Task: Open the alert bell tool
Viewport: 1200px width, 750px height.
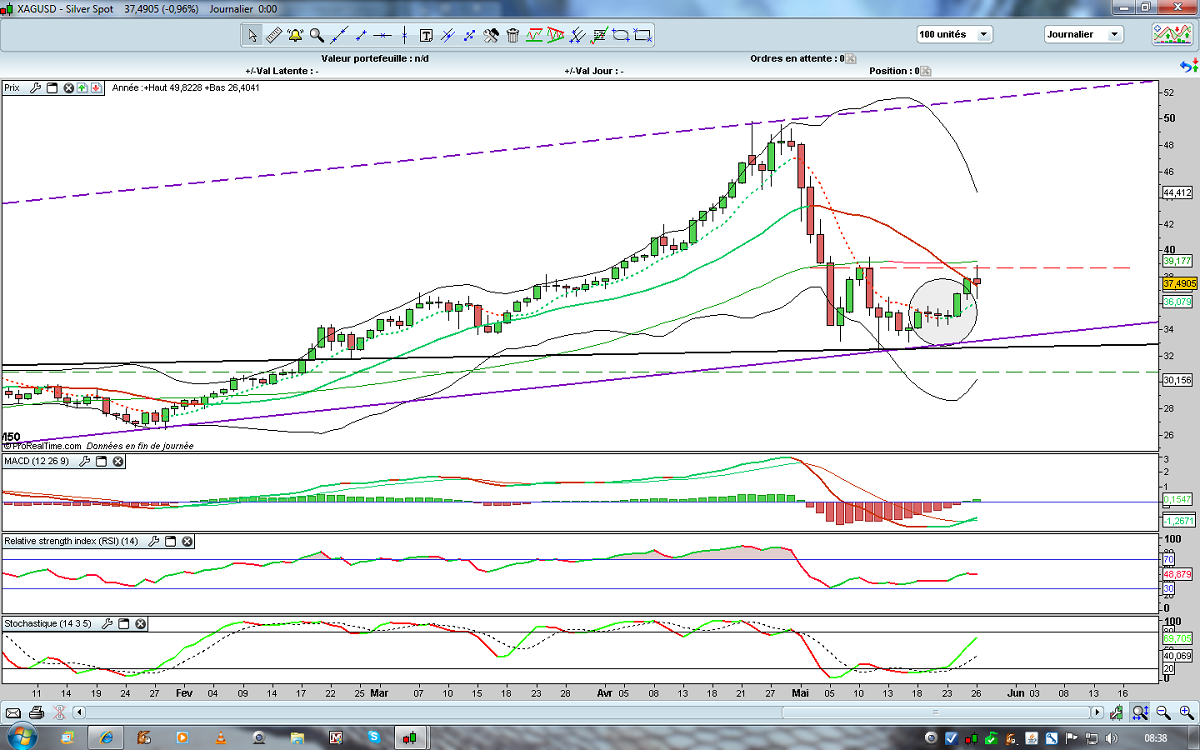Action: coord(295,35)
